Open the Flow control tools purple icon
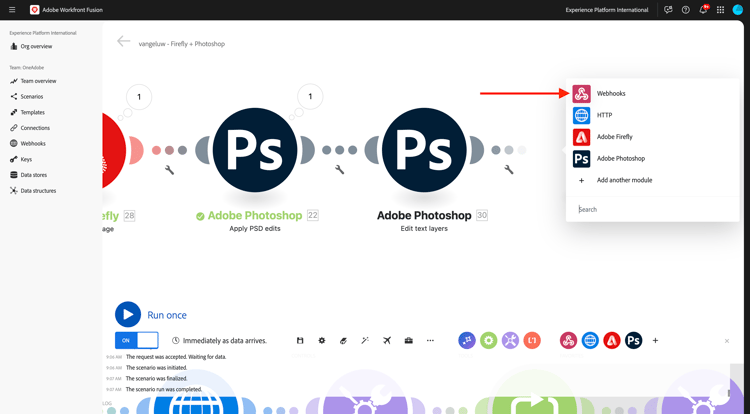The image size is (750, 414). point(467,340)
